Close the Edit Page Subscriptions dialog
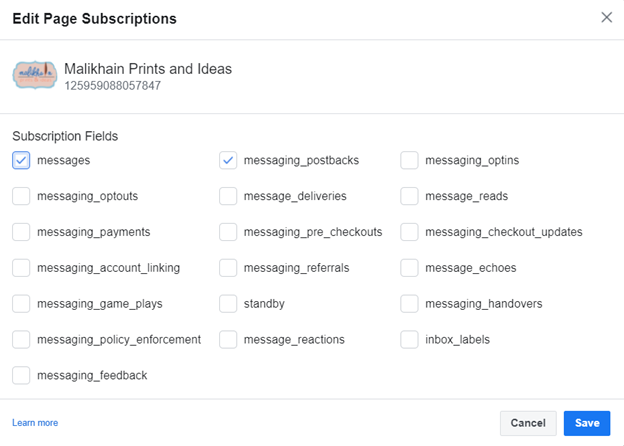Viewport: 624px width, 446px height. (606, 17)
